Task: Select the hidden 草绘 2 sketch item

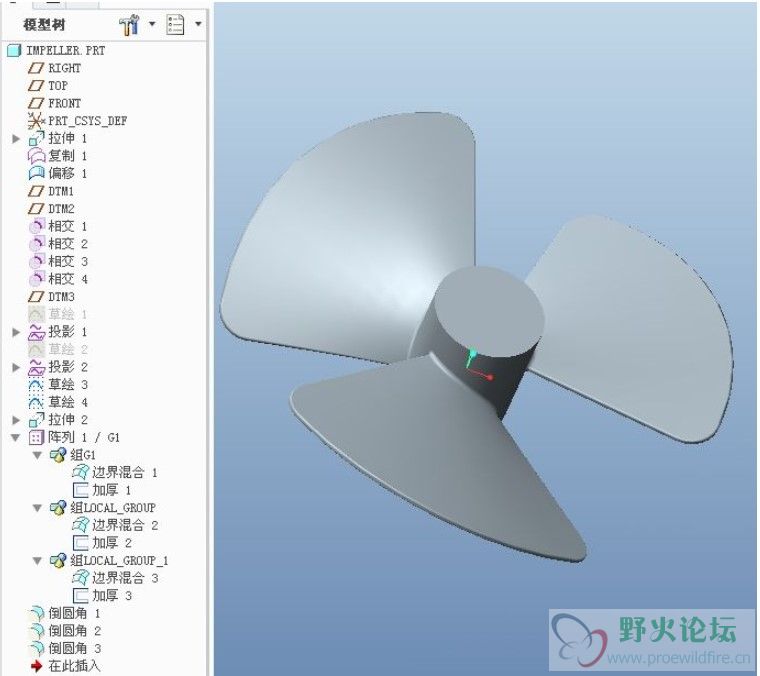Action: (58, 349)
